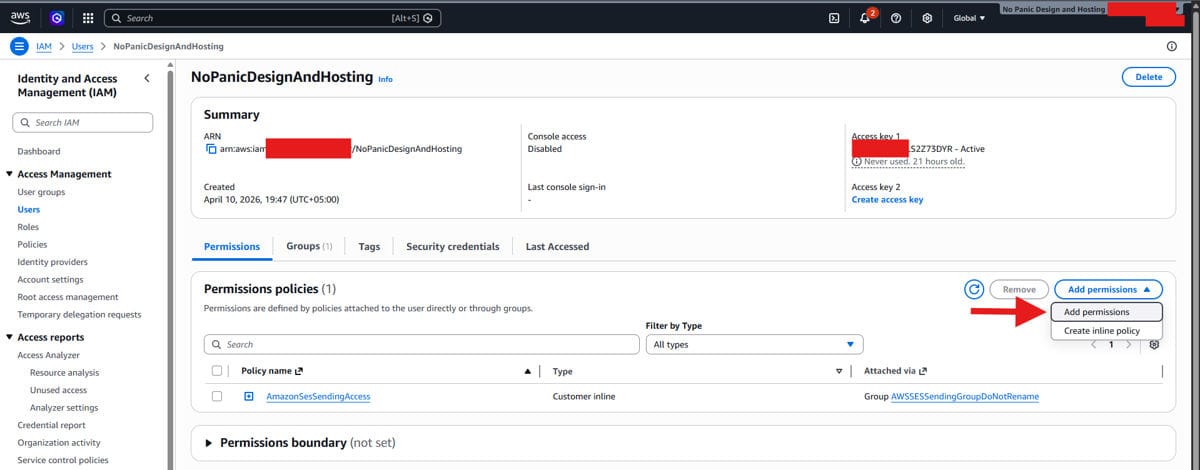1200x470 pixels.
Task: Toggle the hamburger navigation menu
Action: pos(19,46)
